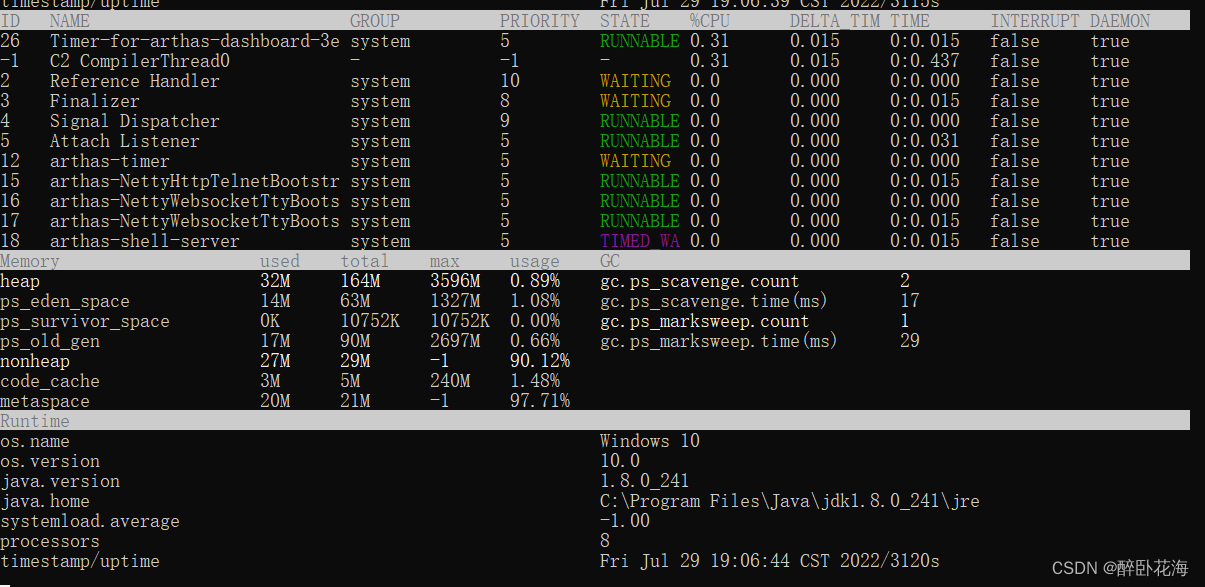Click the code_cache label

point(50,381)
